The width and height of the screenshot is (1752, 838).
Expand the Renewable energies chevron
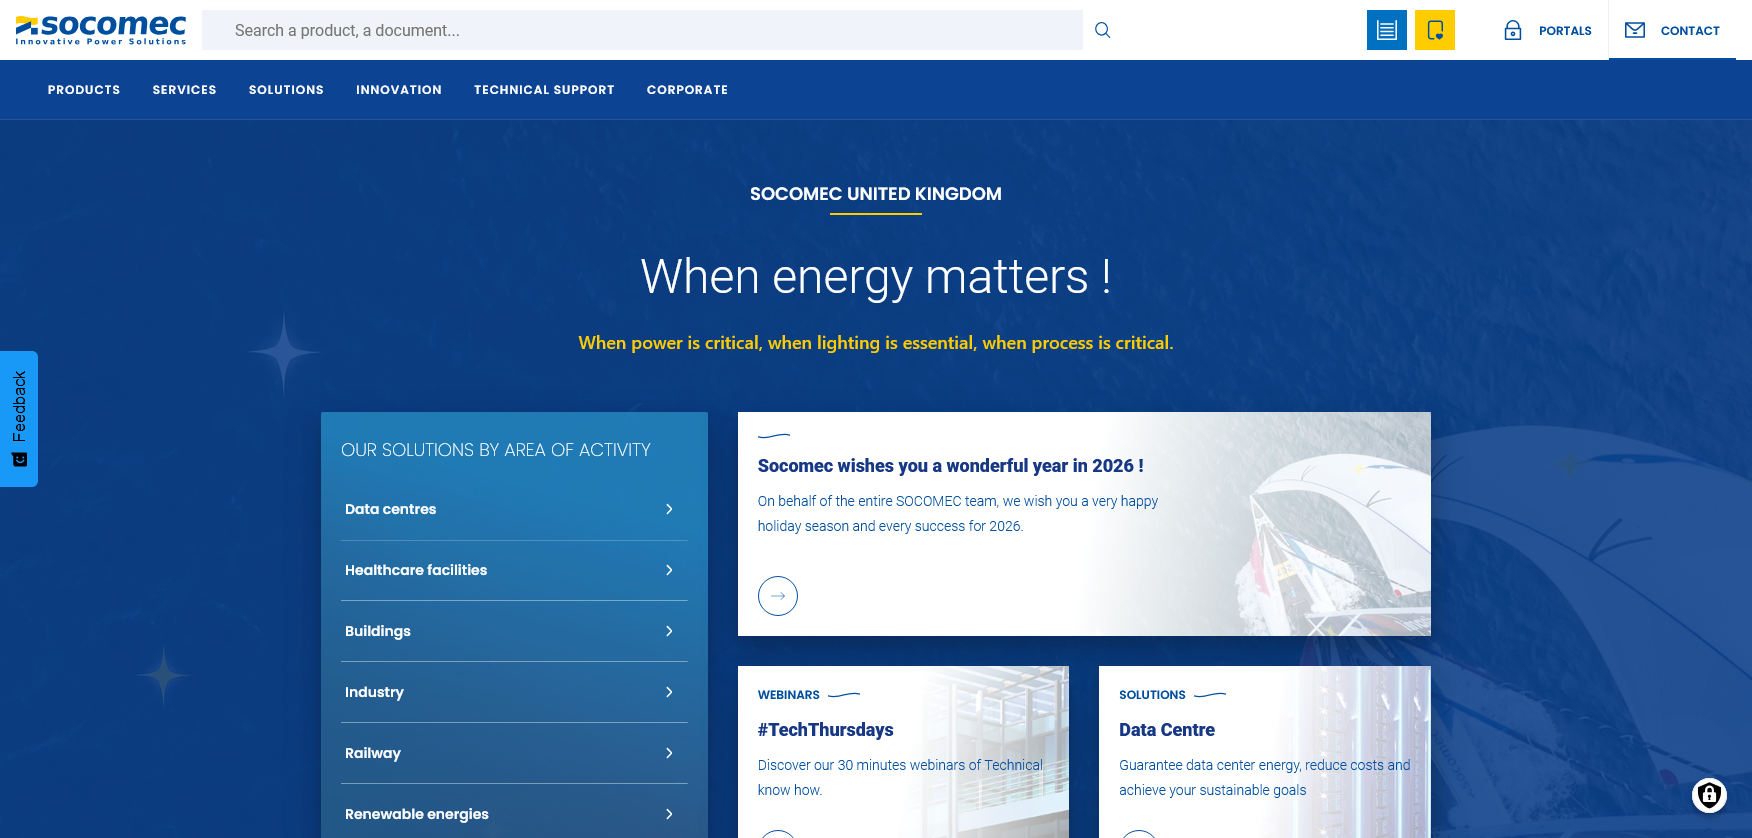669,814
